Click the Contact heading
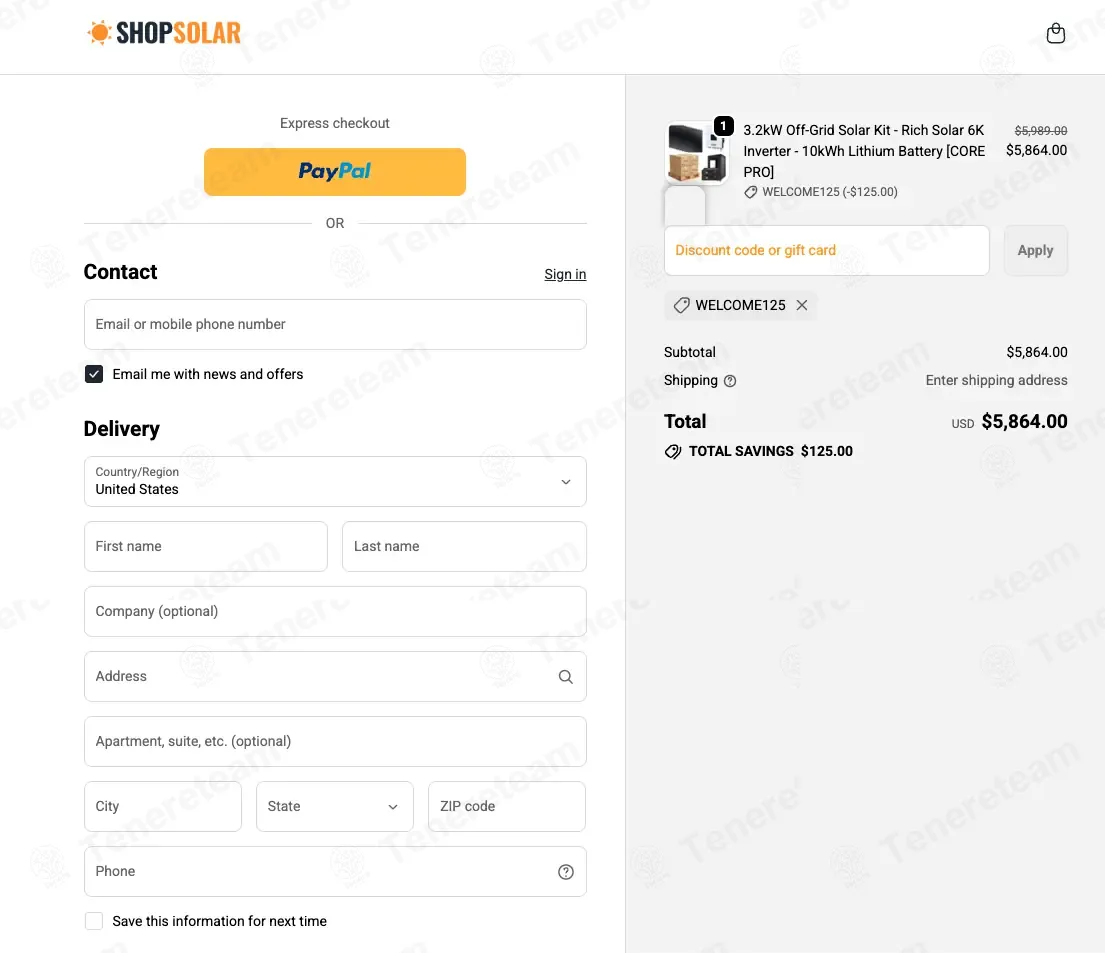Screen dimensions: 1105x953 (x=121, y=272)
